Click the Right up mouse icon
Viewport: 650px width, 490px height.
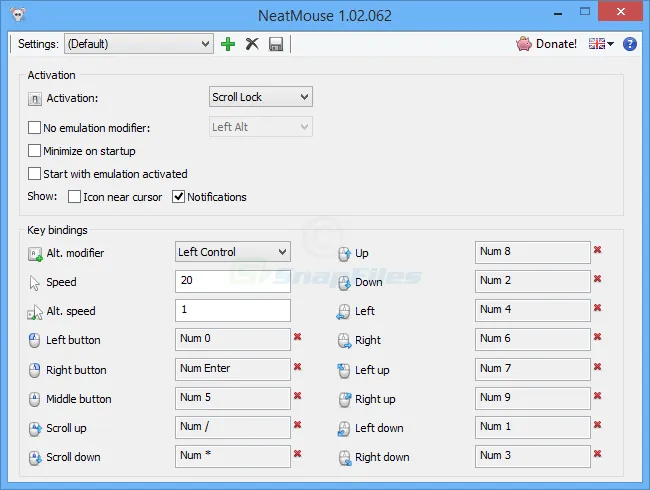point(344,400)
